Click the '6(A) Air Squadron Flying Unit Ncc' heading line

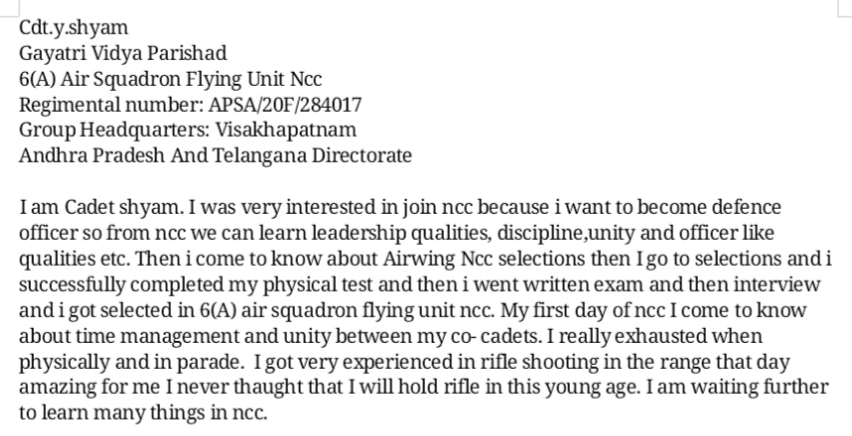(170, 79)
